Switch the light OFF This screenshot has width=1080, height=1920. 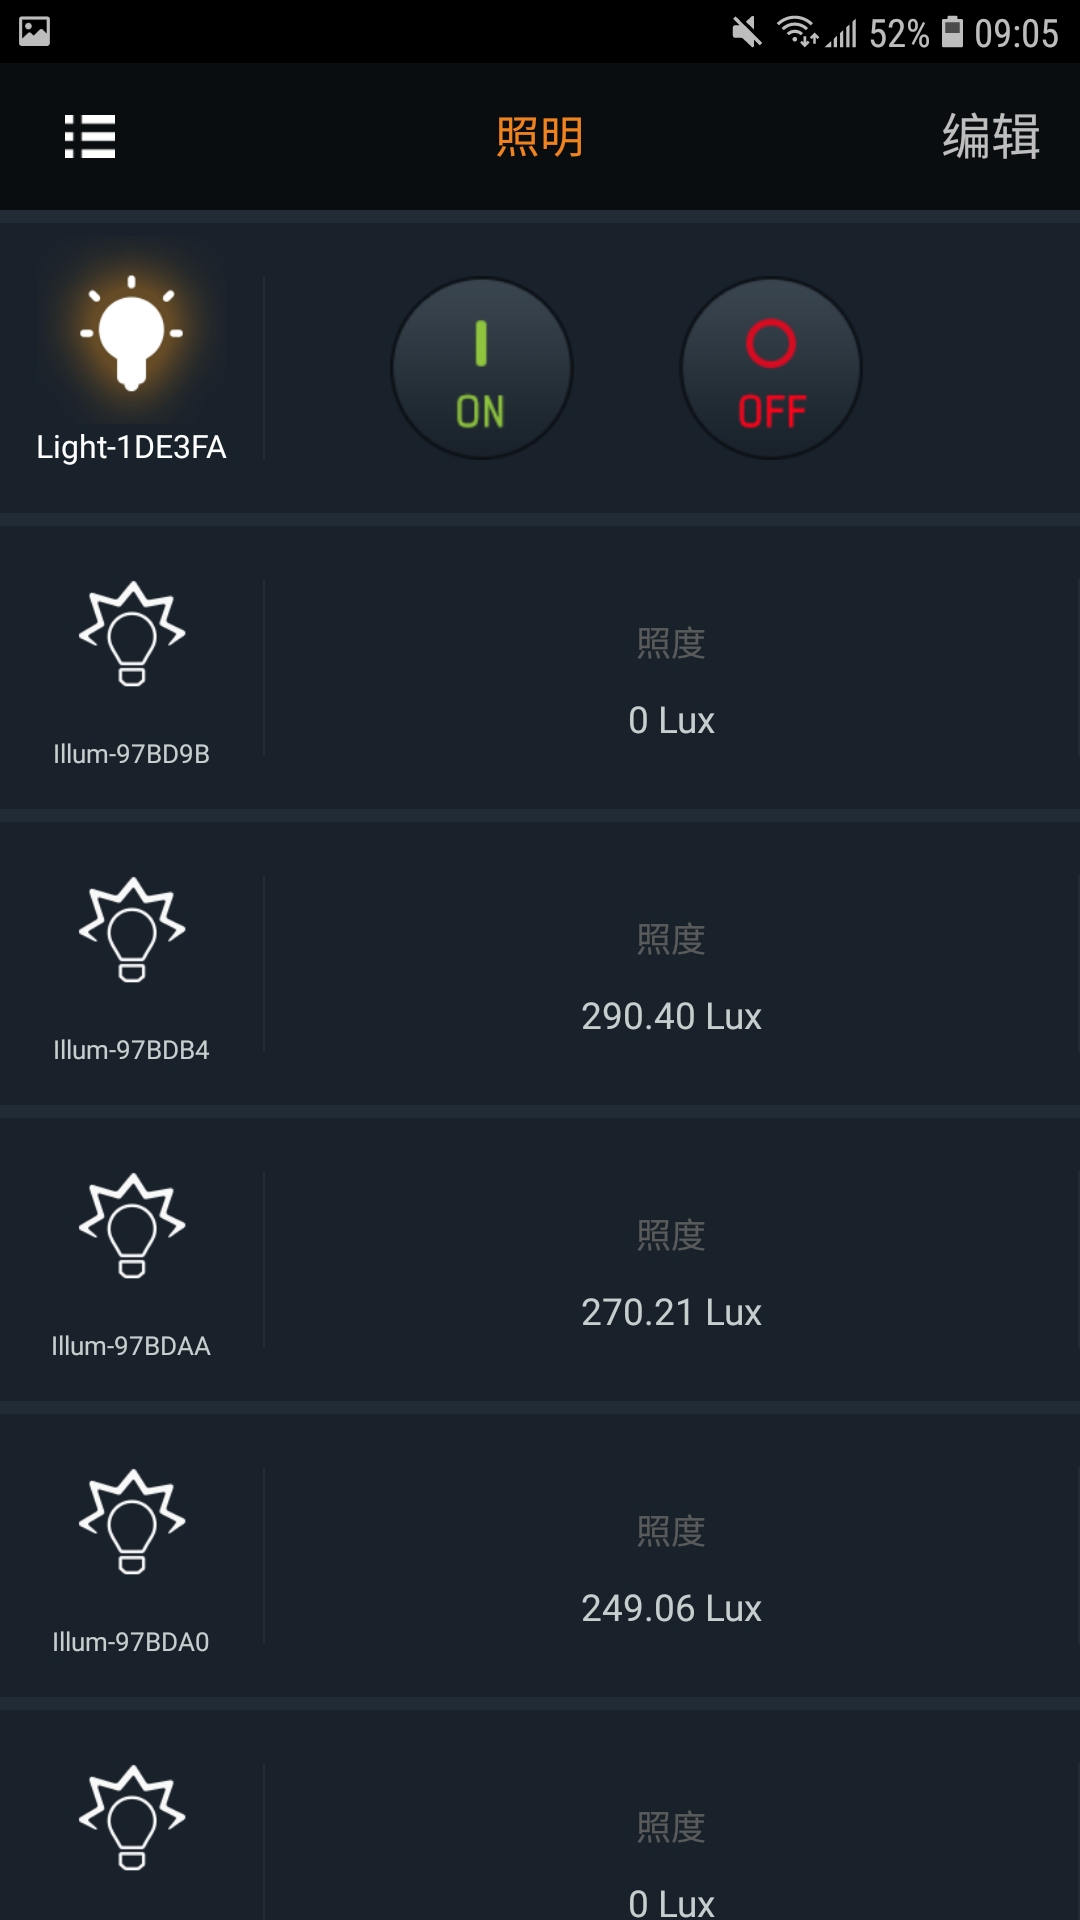(x=771, y=368)
